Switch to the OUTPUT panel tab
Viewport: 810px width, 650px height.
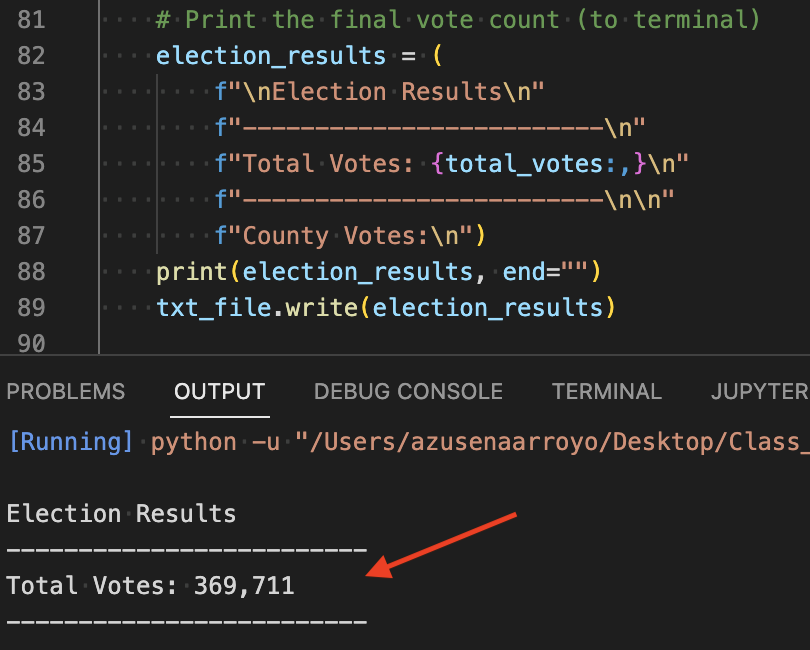(219, 391)
